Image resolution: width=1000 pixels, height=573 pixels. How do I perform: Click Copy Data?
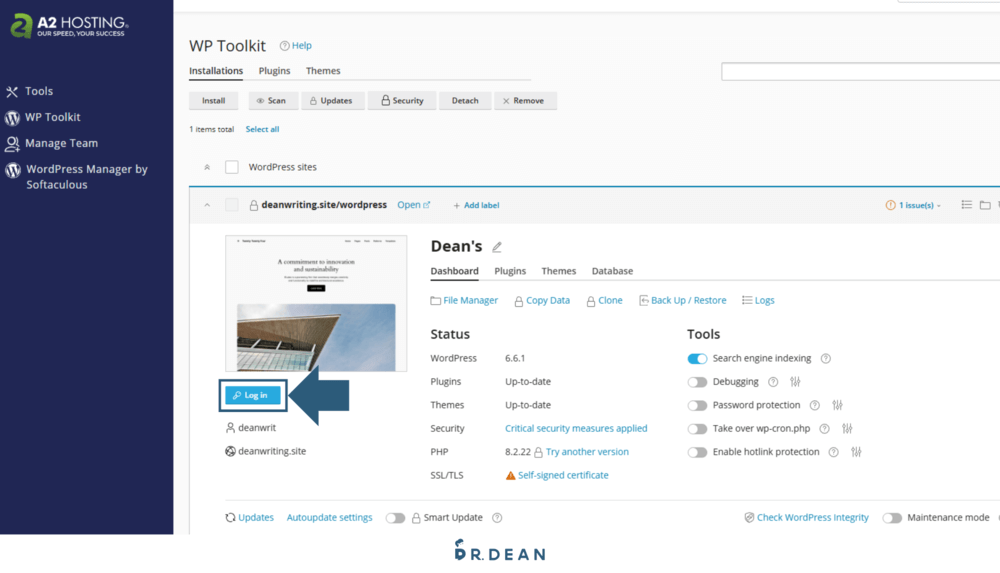point(542,301)
